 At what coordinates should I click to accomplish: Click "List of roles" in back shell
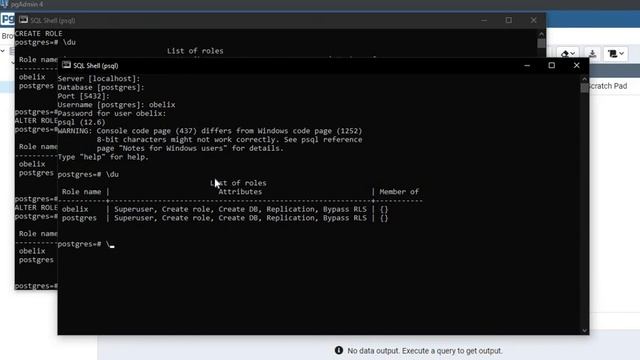(195, 51)
